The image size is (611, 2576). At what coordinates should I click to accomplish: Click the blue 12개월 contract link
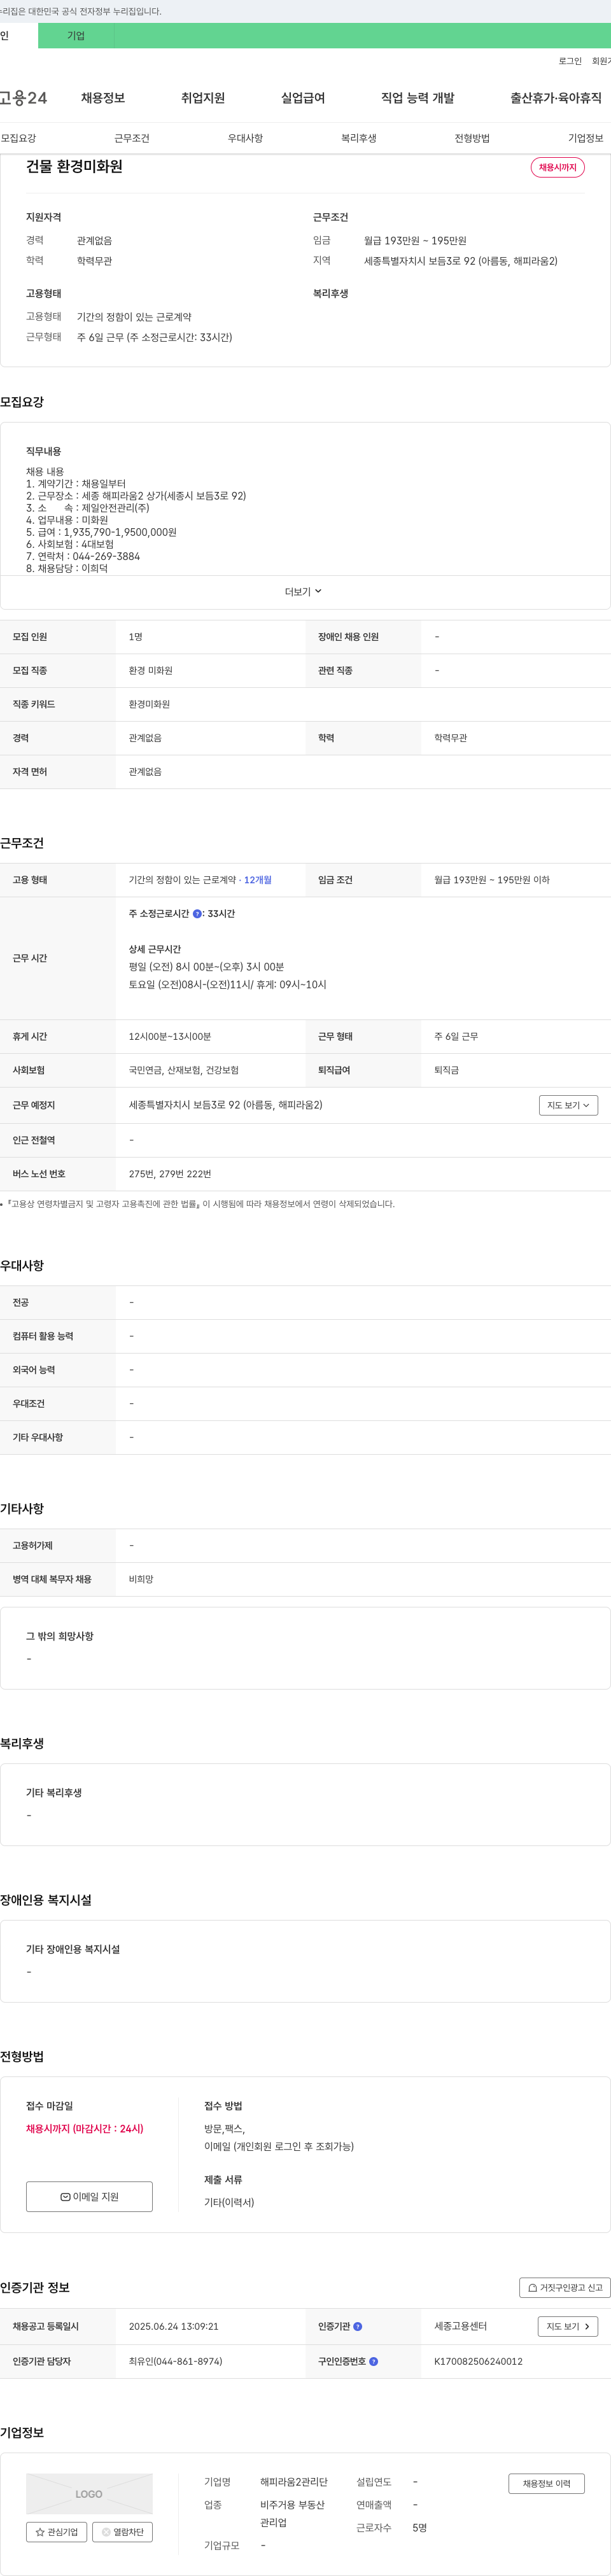pyautogui.click(x=258, y=880)
